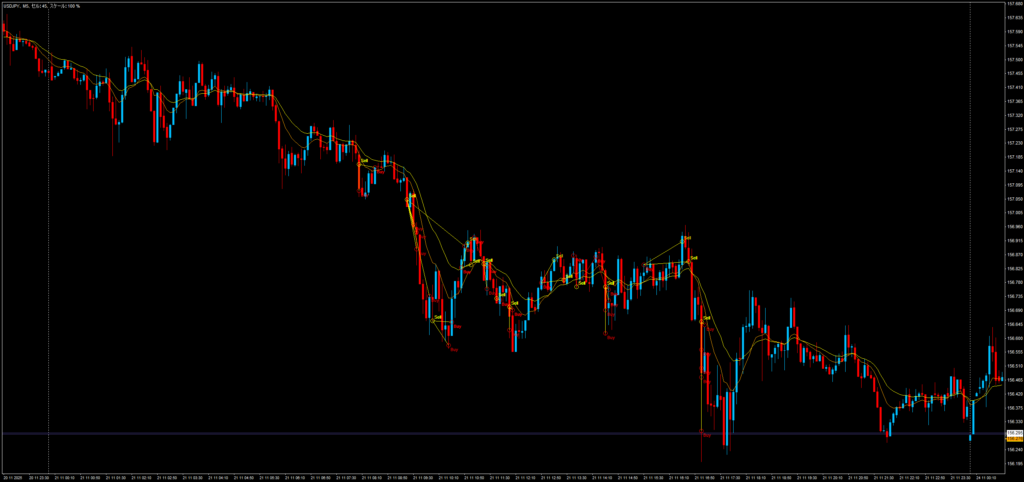Click the Sell marker at the 10:30 rebound peak
The height and width of the screenshot is (482, 1024).
(x=473, y=239)
